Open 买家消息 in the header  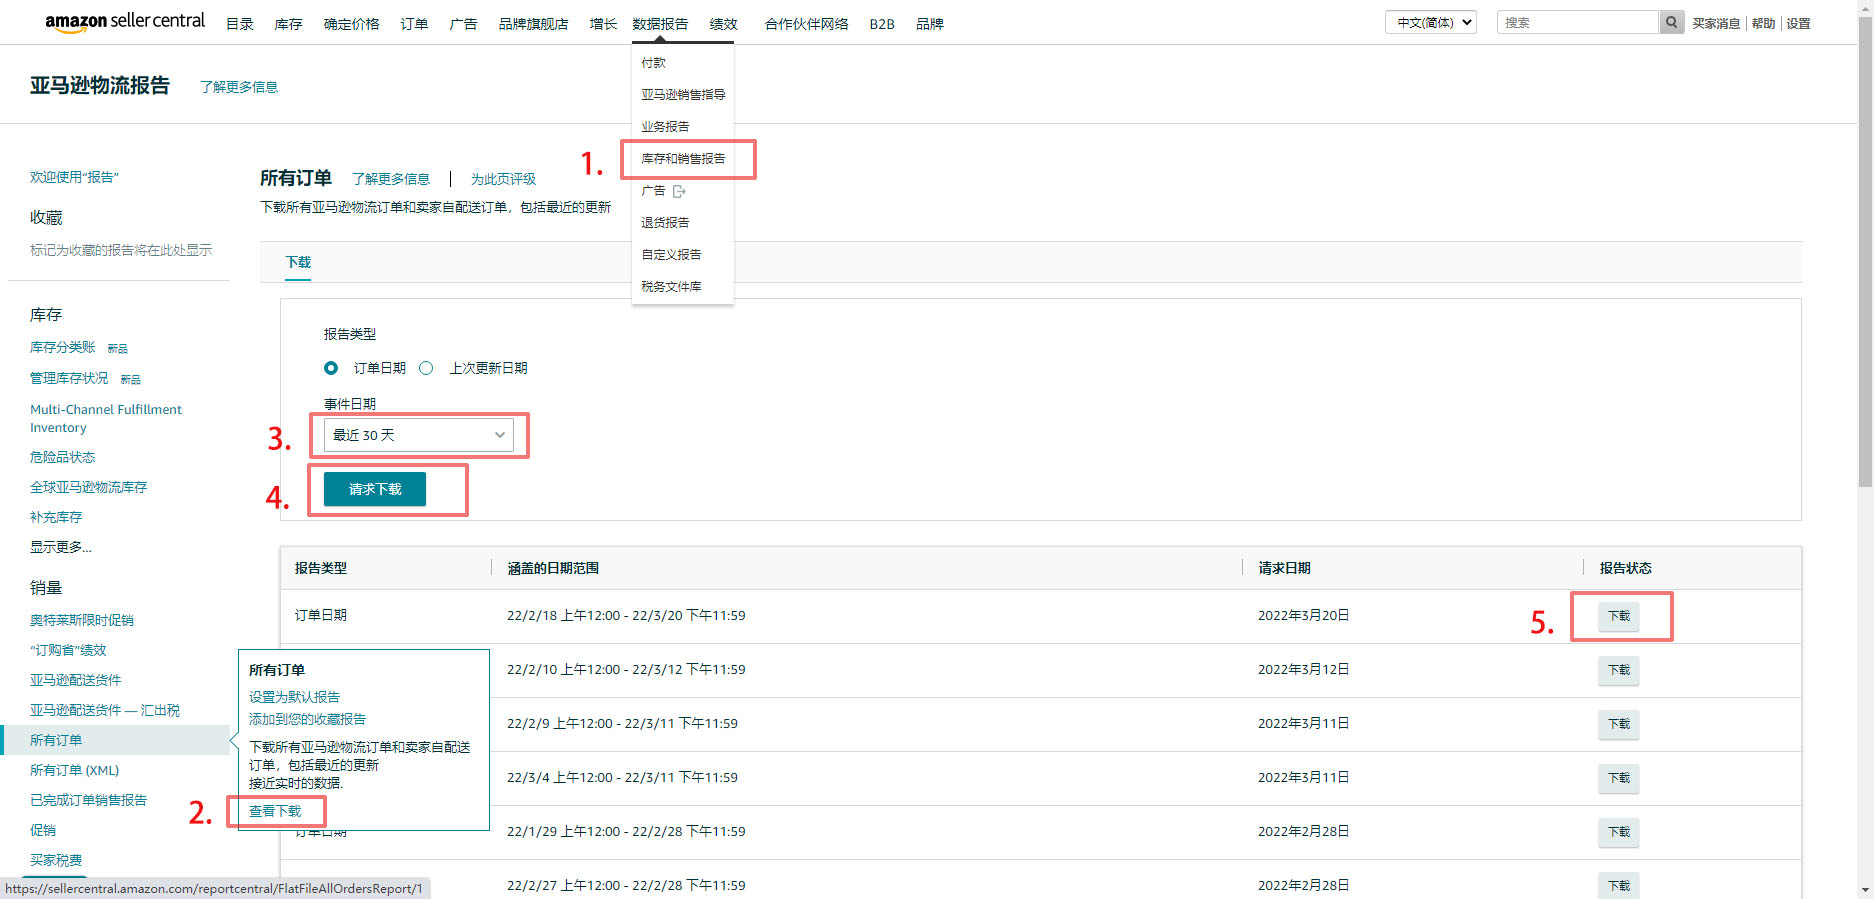pyautogui.click(x=1716, y=23)
